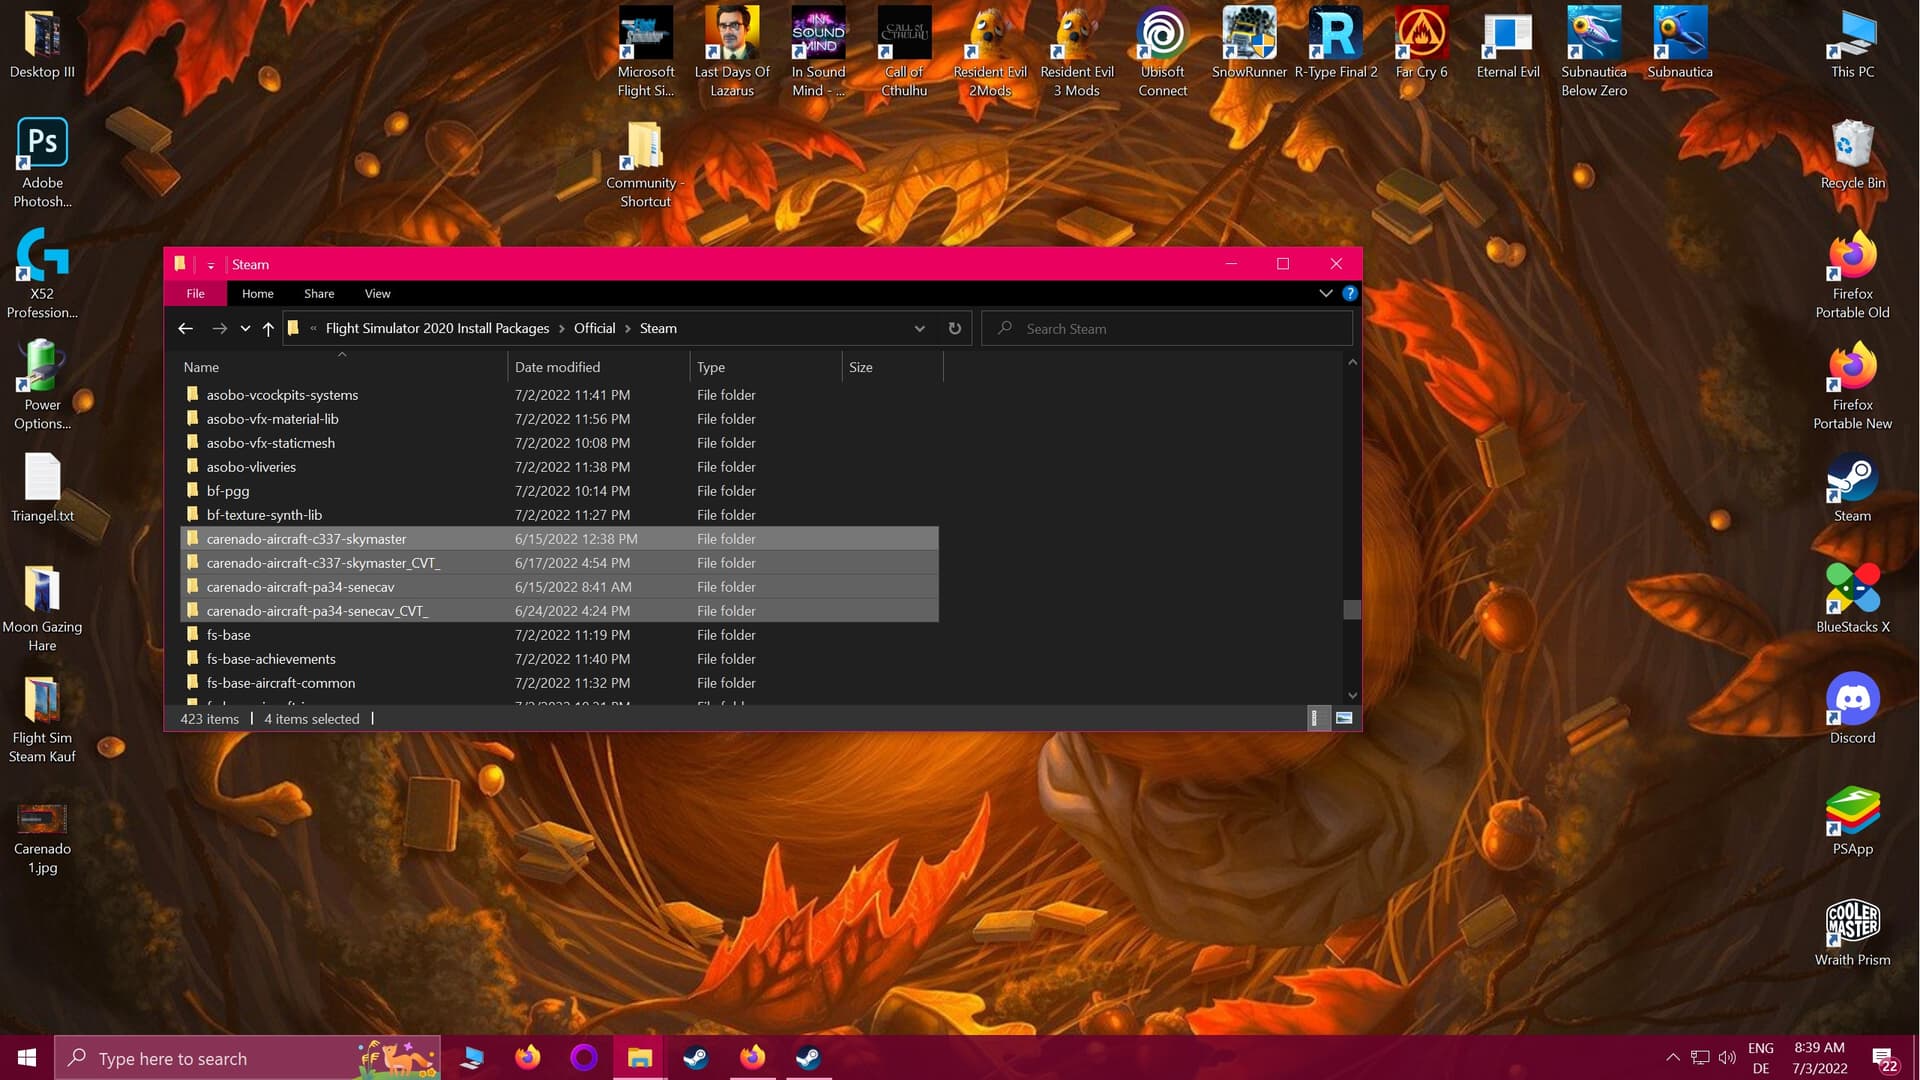Click the View menu in File Explorer ribbon
Screen dimensions: 1920x1080
pyautogui.click(x=377, y=293)
